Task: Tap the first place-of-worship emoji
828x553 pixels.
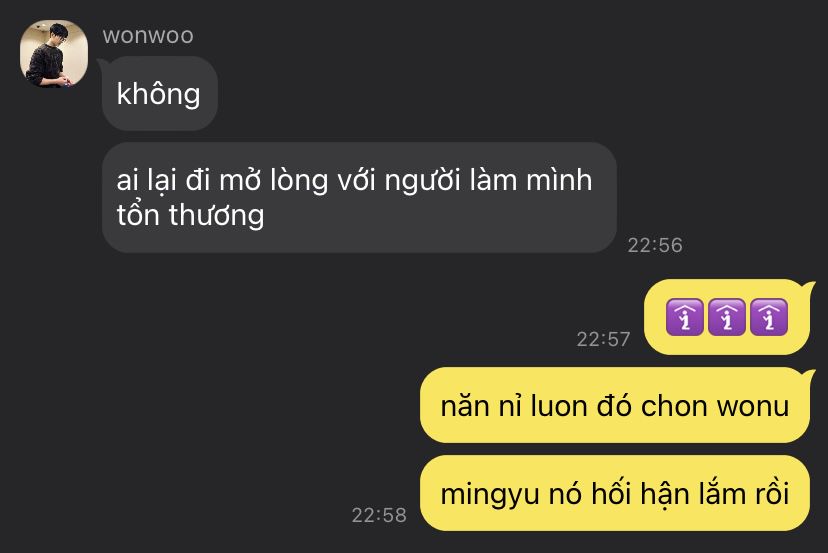Action: (685, 317)
